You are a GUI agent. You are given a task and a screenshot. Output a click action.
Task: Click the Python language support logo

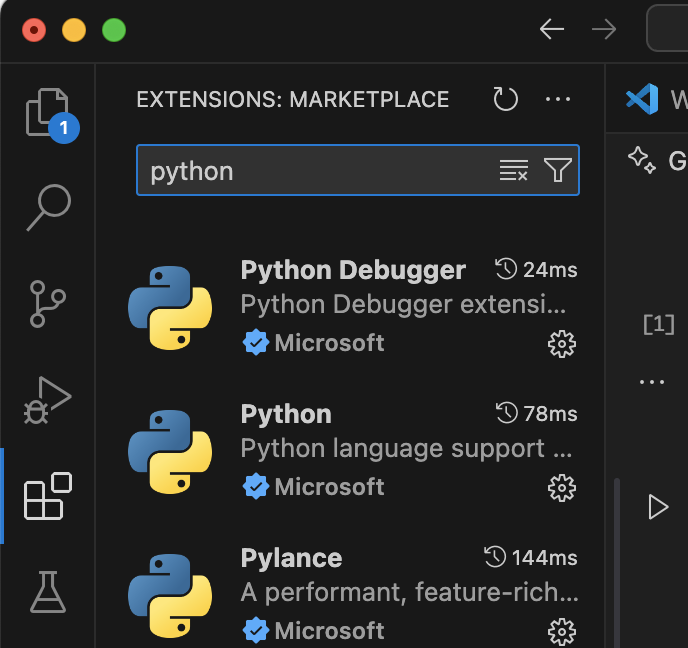point(170,451)
